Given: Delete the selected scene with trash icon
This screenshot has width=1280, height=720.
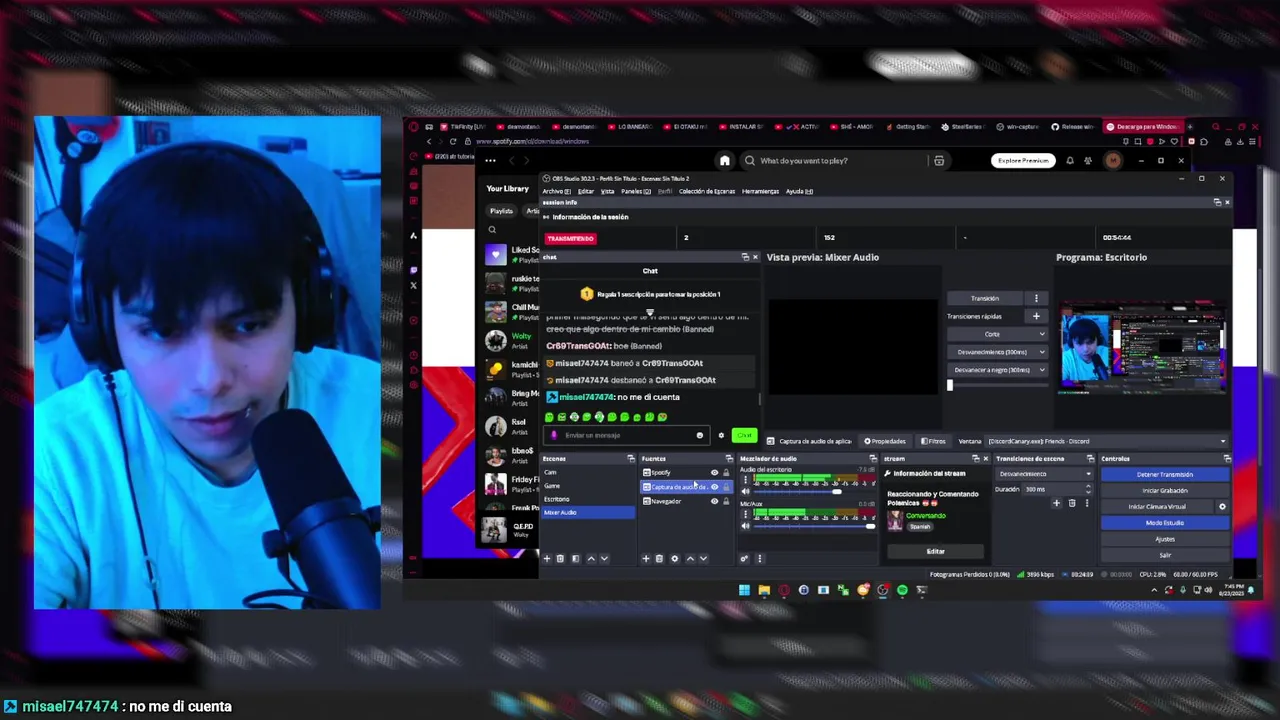Looking at the screenshot, I should point(560,559).
